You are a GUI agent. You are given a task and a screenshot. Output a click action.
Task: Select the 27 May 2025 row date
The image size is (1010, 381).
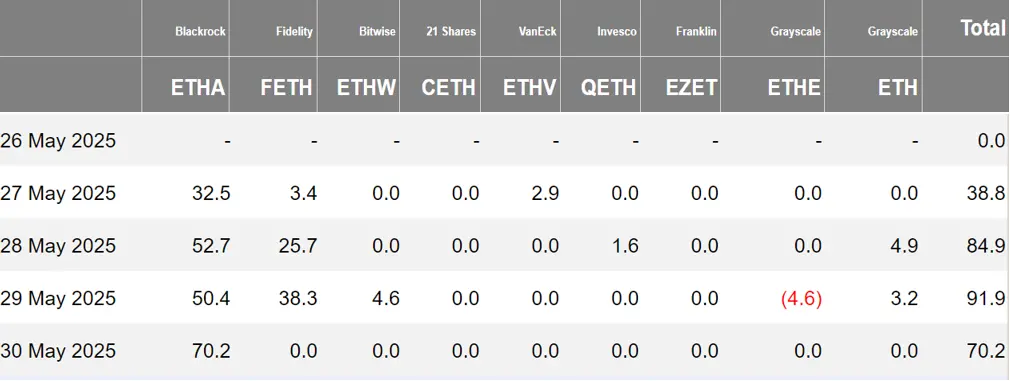[x=58, y=193]
